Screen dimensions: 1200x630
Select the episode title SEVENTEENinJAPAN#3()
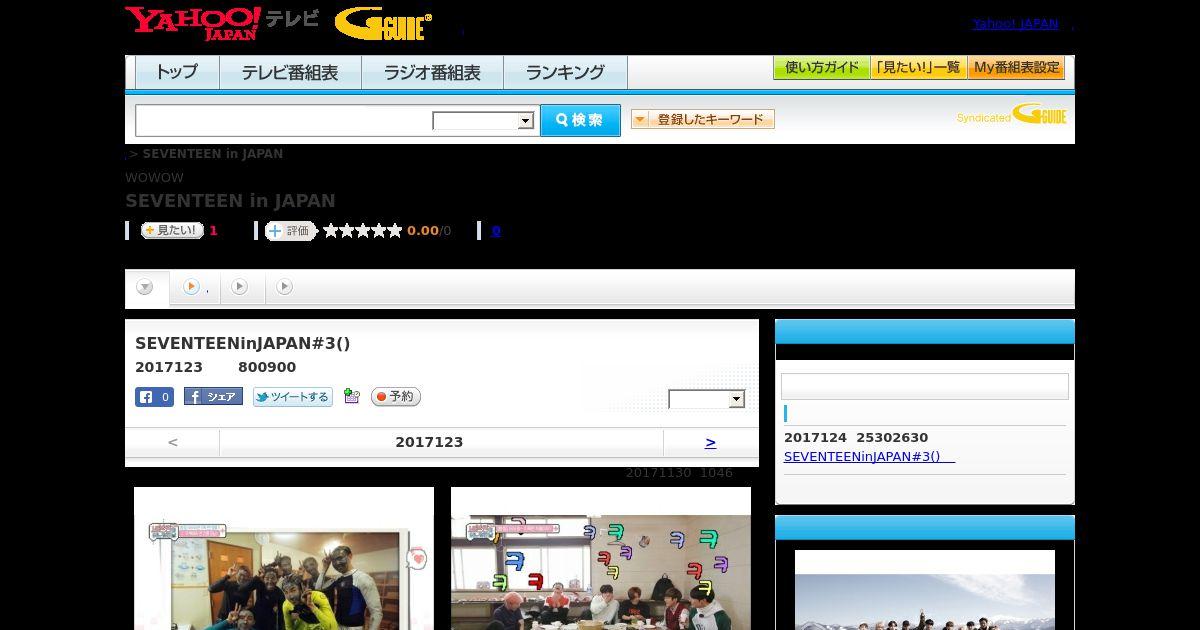pyautogui.click(x=243, y=343)
